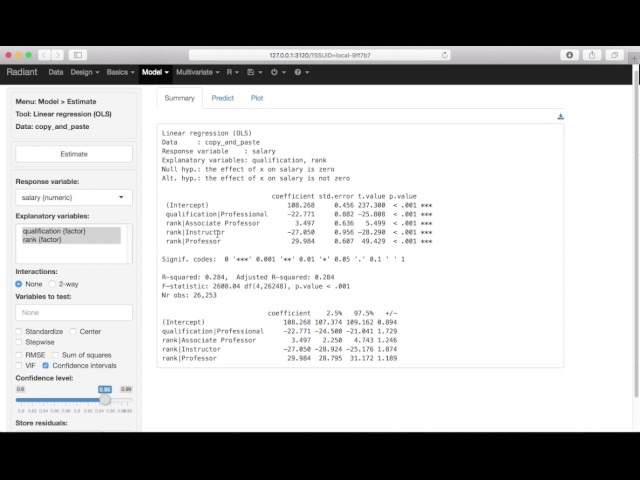Toggle the Safari sidebar button
This screenshot has height=480, width=640.
pyautogui.click(x=78, y=55)
